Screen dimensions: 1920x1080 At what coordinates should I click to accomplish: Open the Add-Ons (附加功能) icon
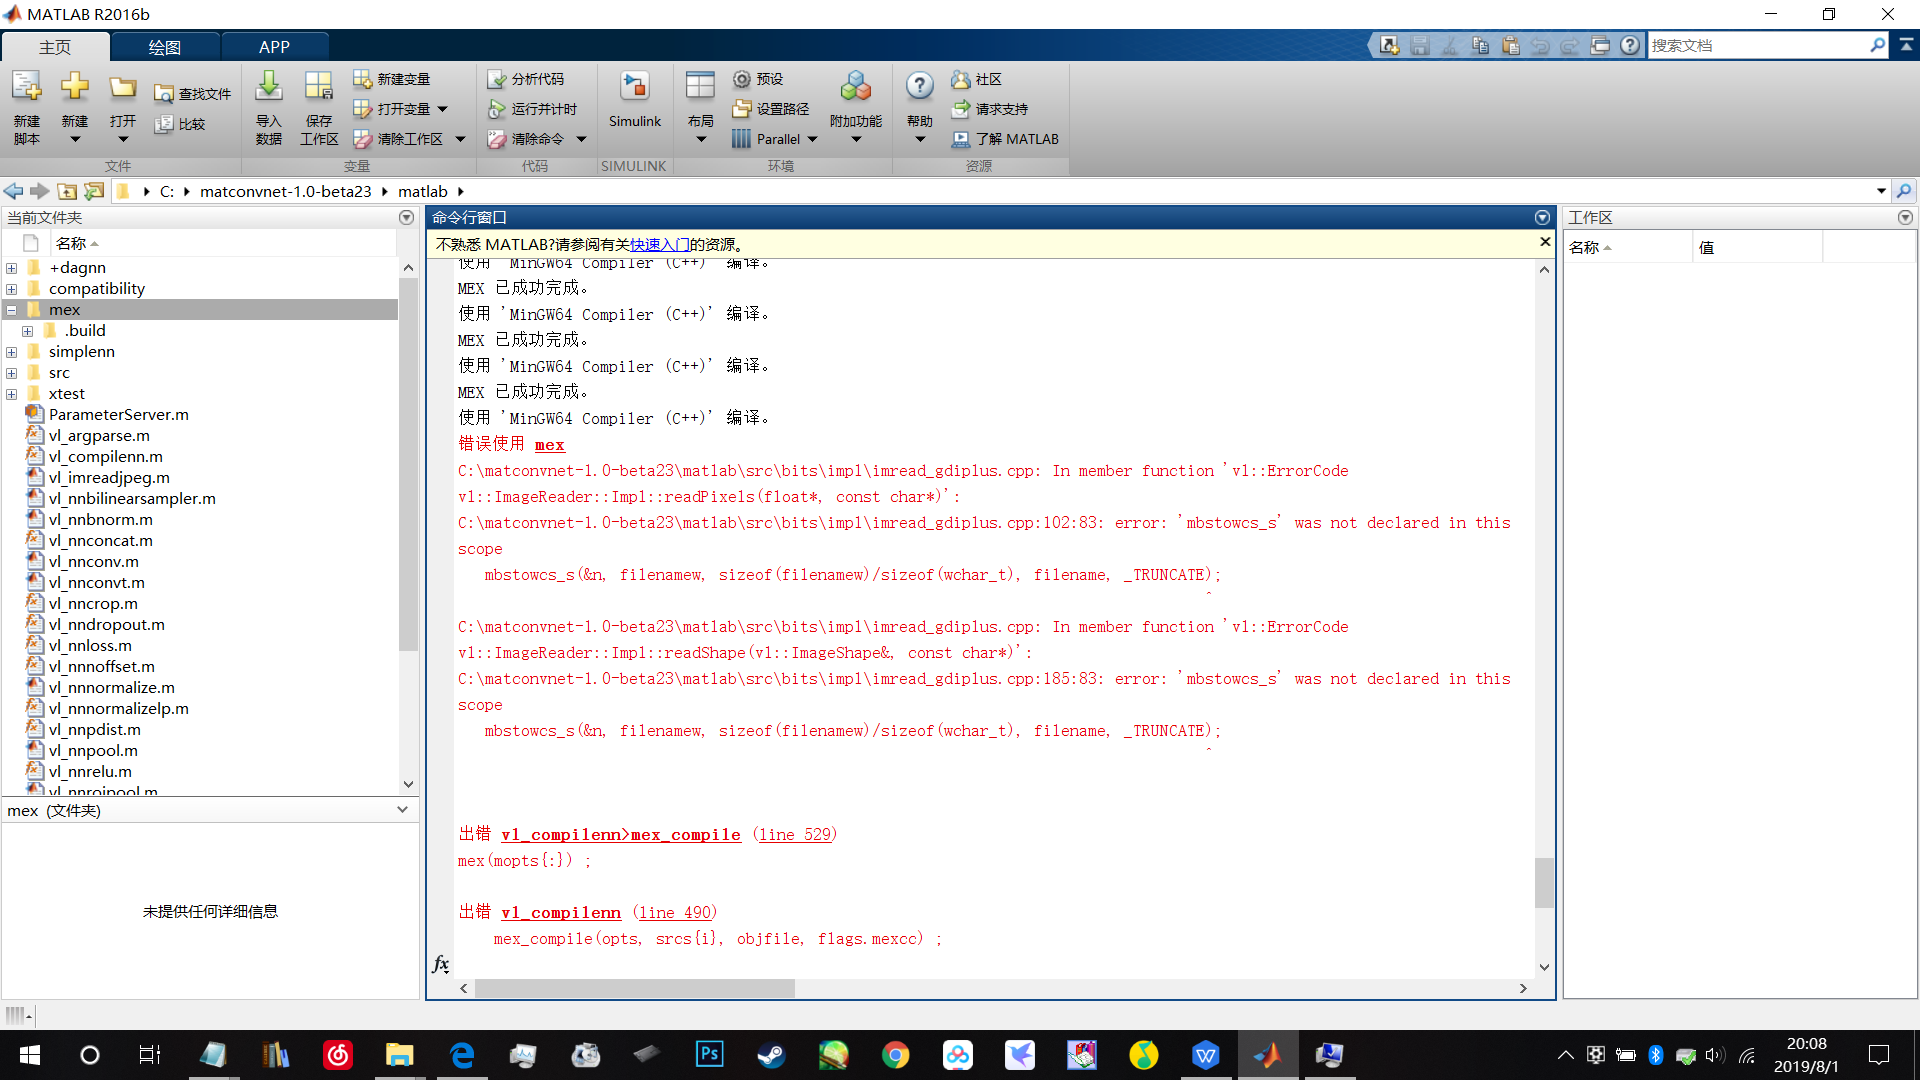[x=855, y=90]
